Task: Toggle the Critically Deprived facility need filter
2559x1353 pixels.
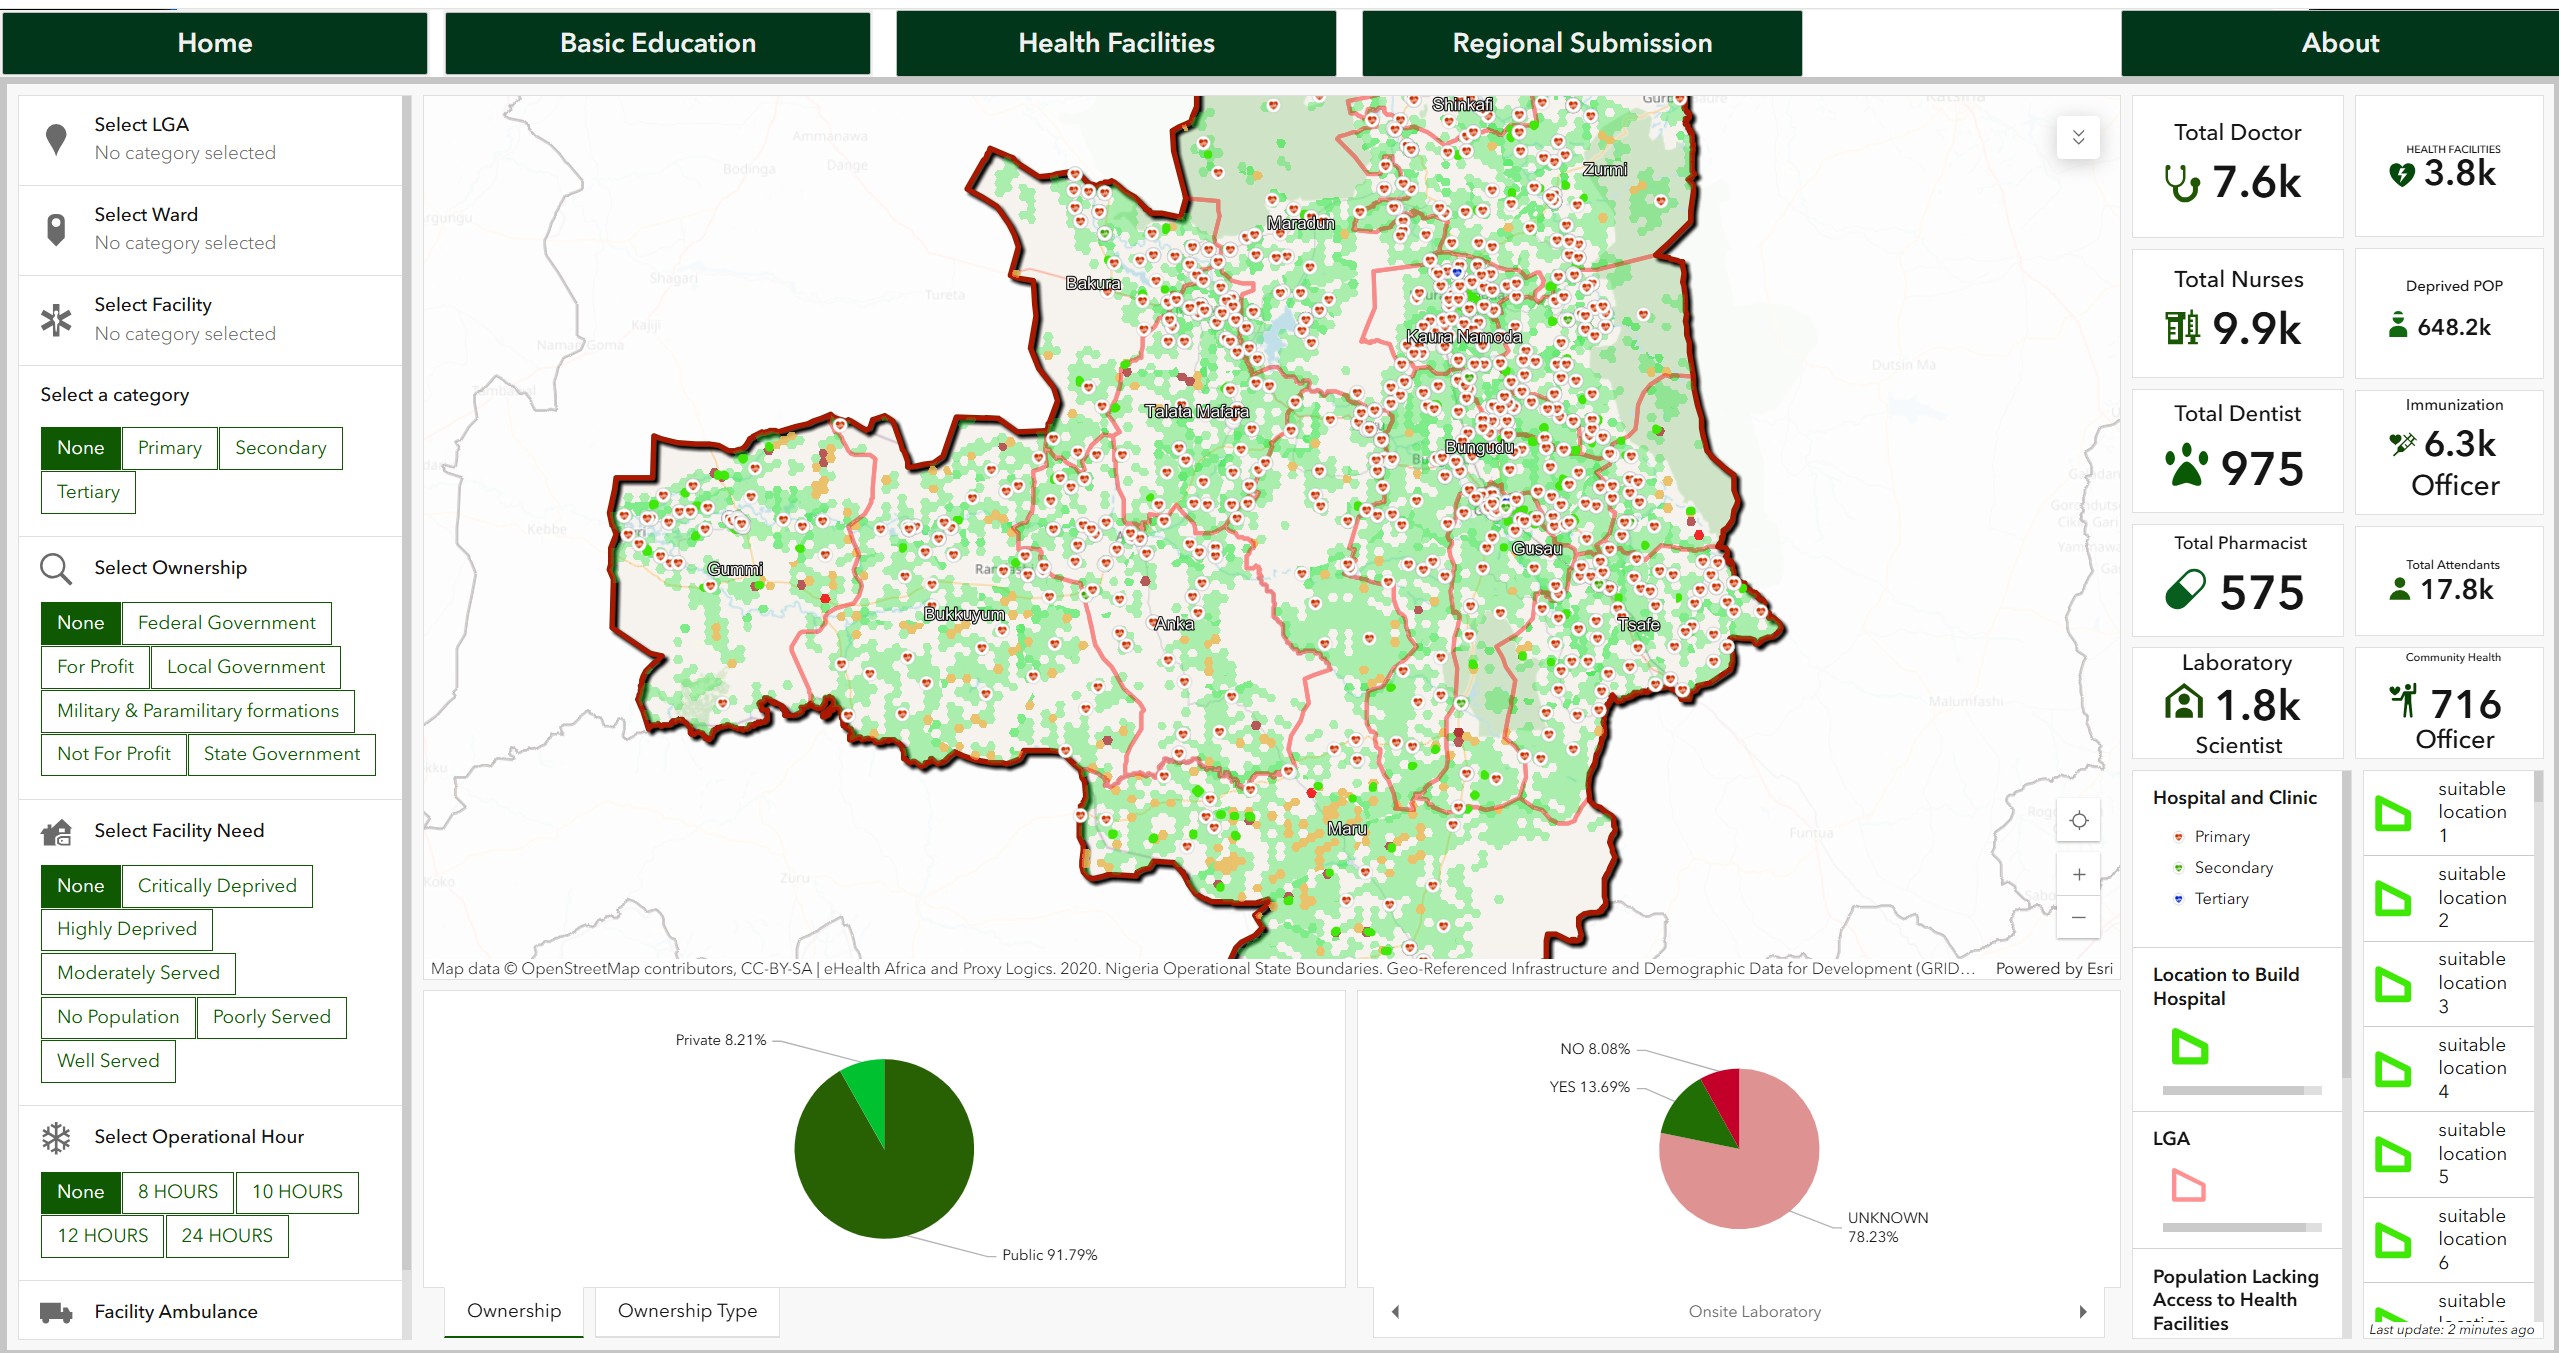Action: click(x=216, y=885)
